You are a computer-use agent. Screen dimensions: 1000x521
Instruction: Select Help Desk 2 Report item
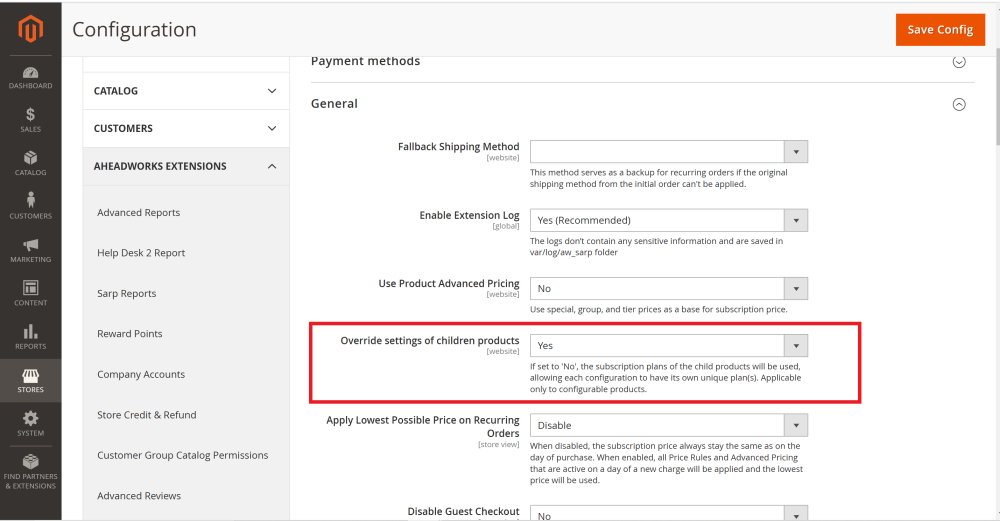click(x=141, y=253)
